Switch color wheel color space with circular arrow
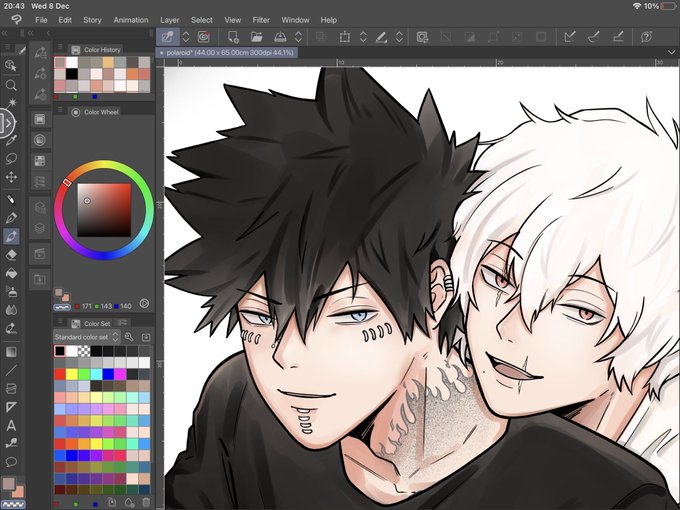This screenshot has height=510, width=680. point(144,304)
